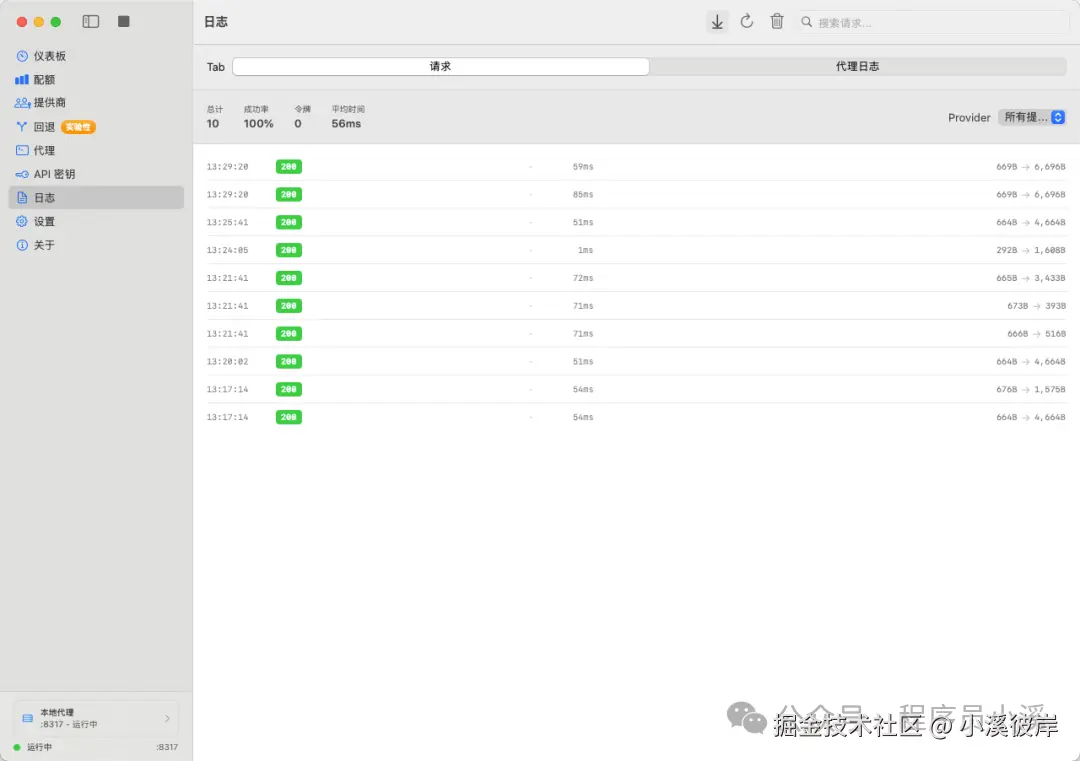Select the log row at 13:25:41
This screenshot has width=1080, height=761.
(636, 222)
